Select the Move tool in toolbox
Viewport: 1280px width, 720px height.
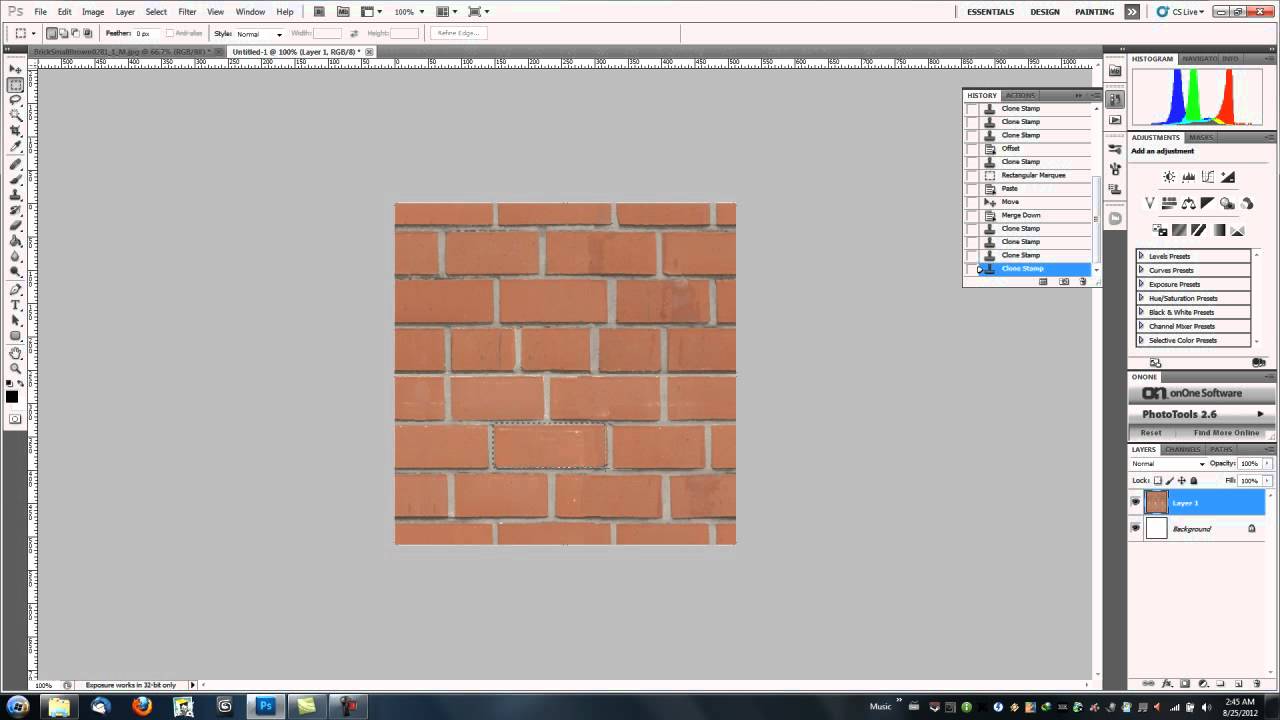click(15, 69)
